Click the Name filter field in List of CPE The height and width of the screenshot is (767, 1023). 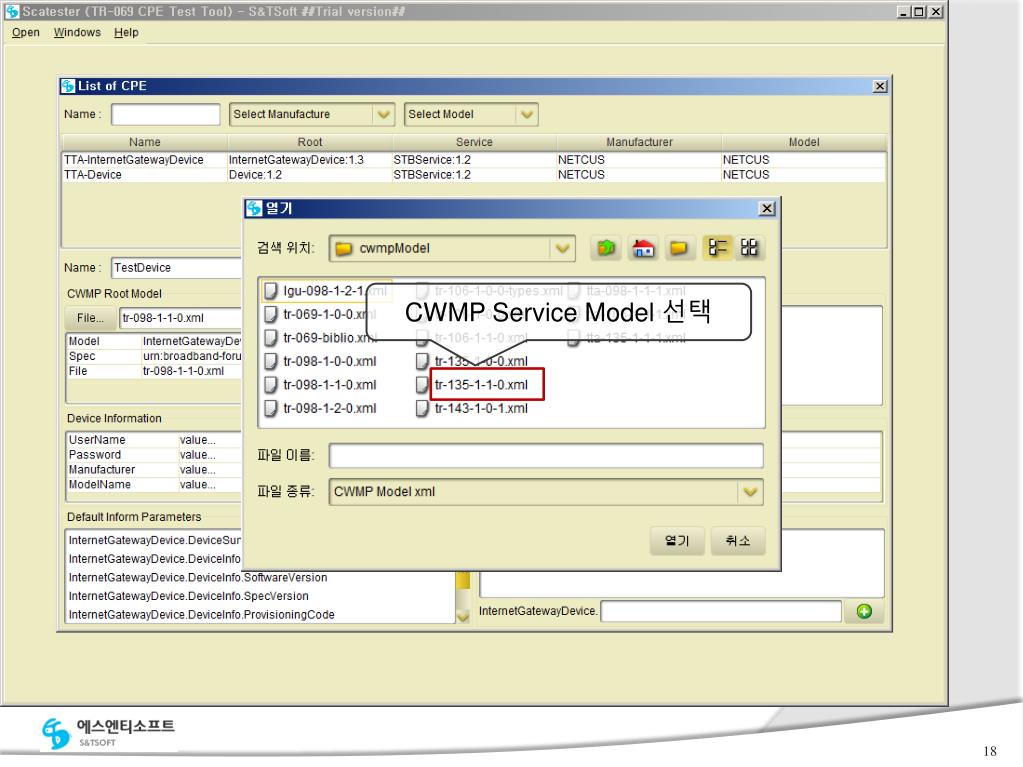(166, 114)
